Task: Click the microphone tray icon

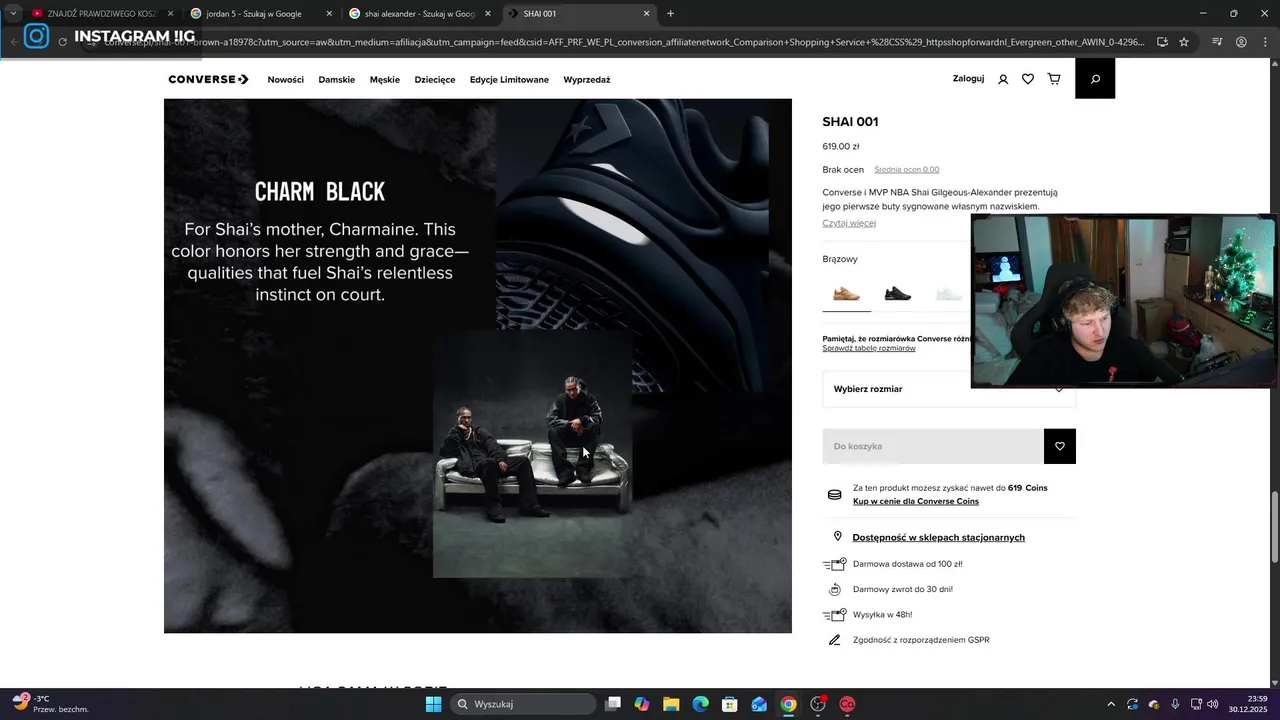Action: [1175, 704]
